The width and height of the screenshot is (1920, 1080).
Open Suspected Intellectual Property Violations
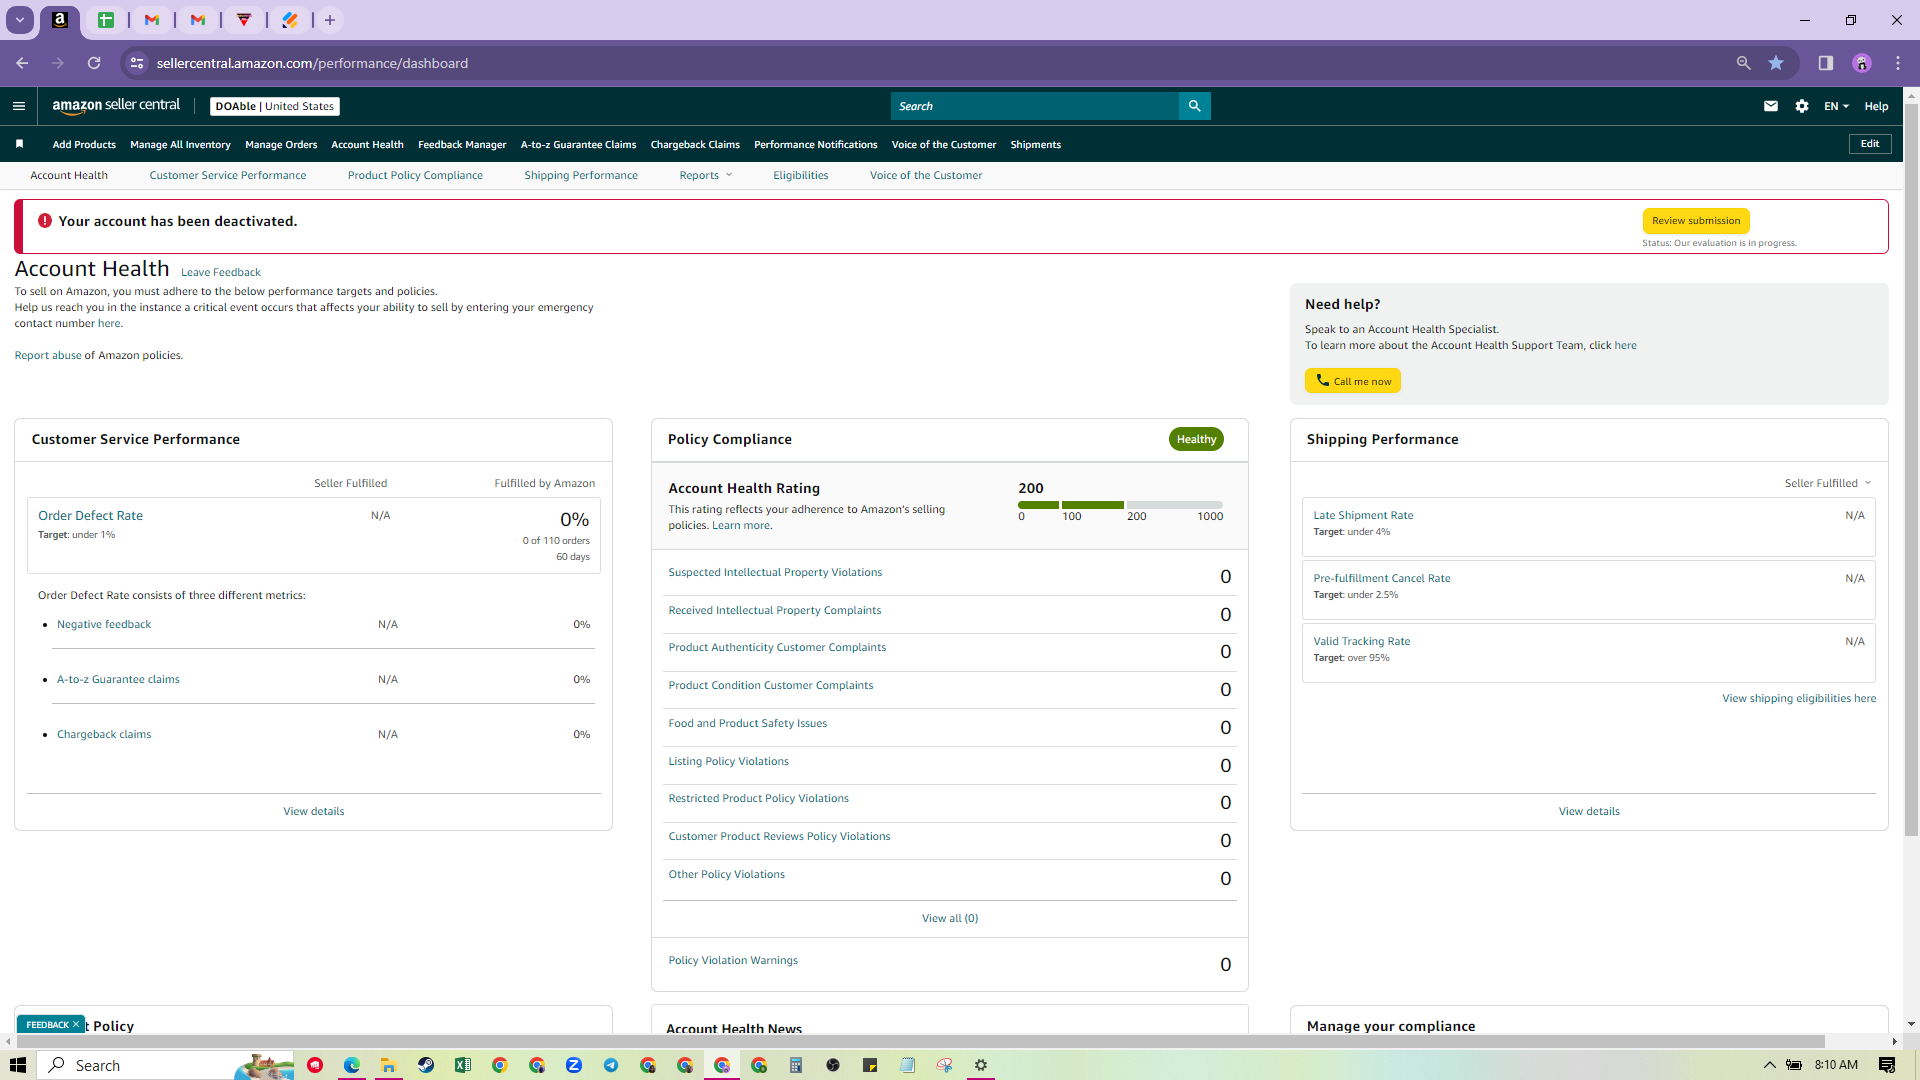[775, 573]
